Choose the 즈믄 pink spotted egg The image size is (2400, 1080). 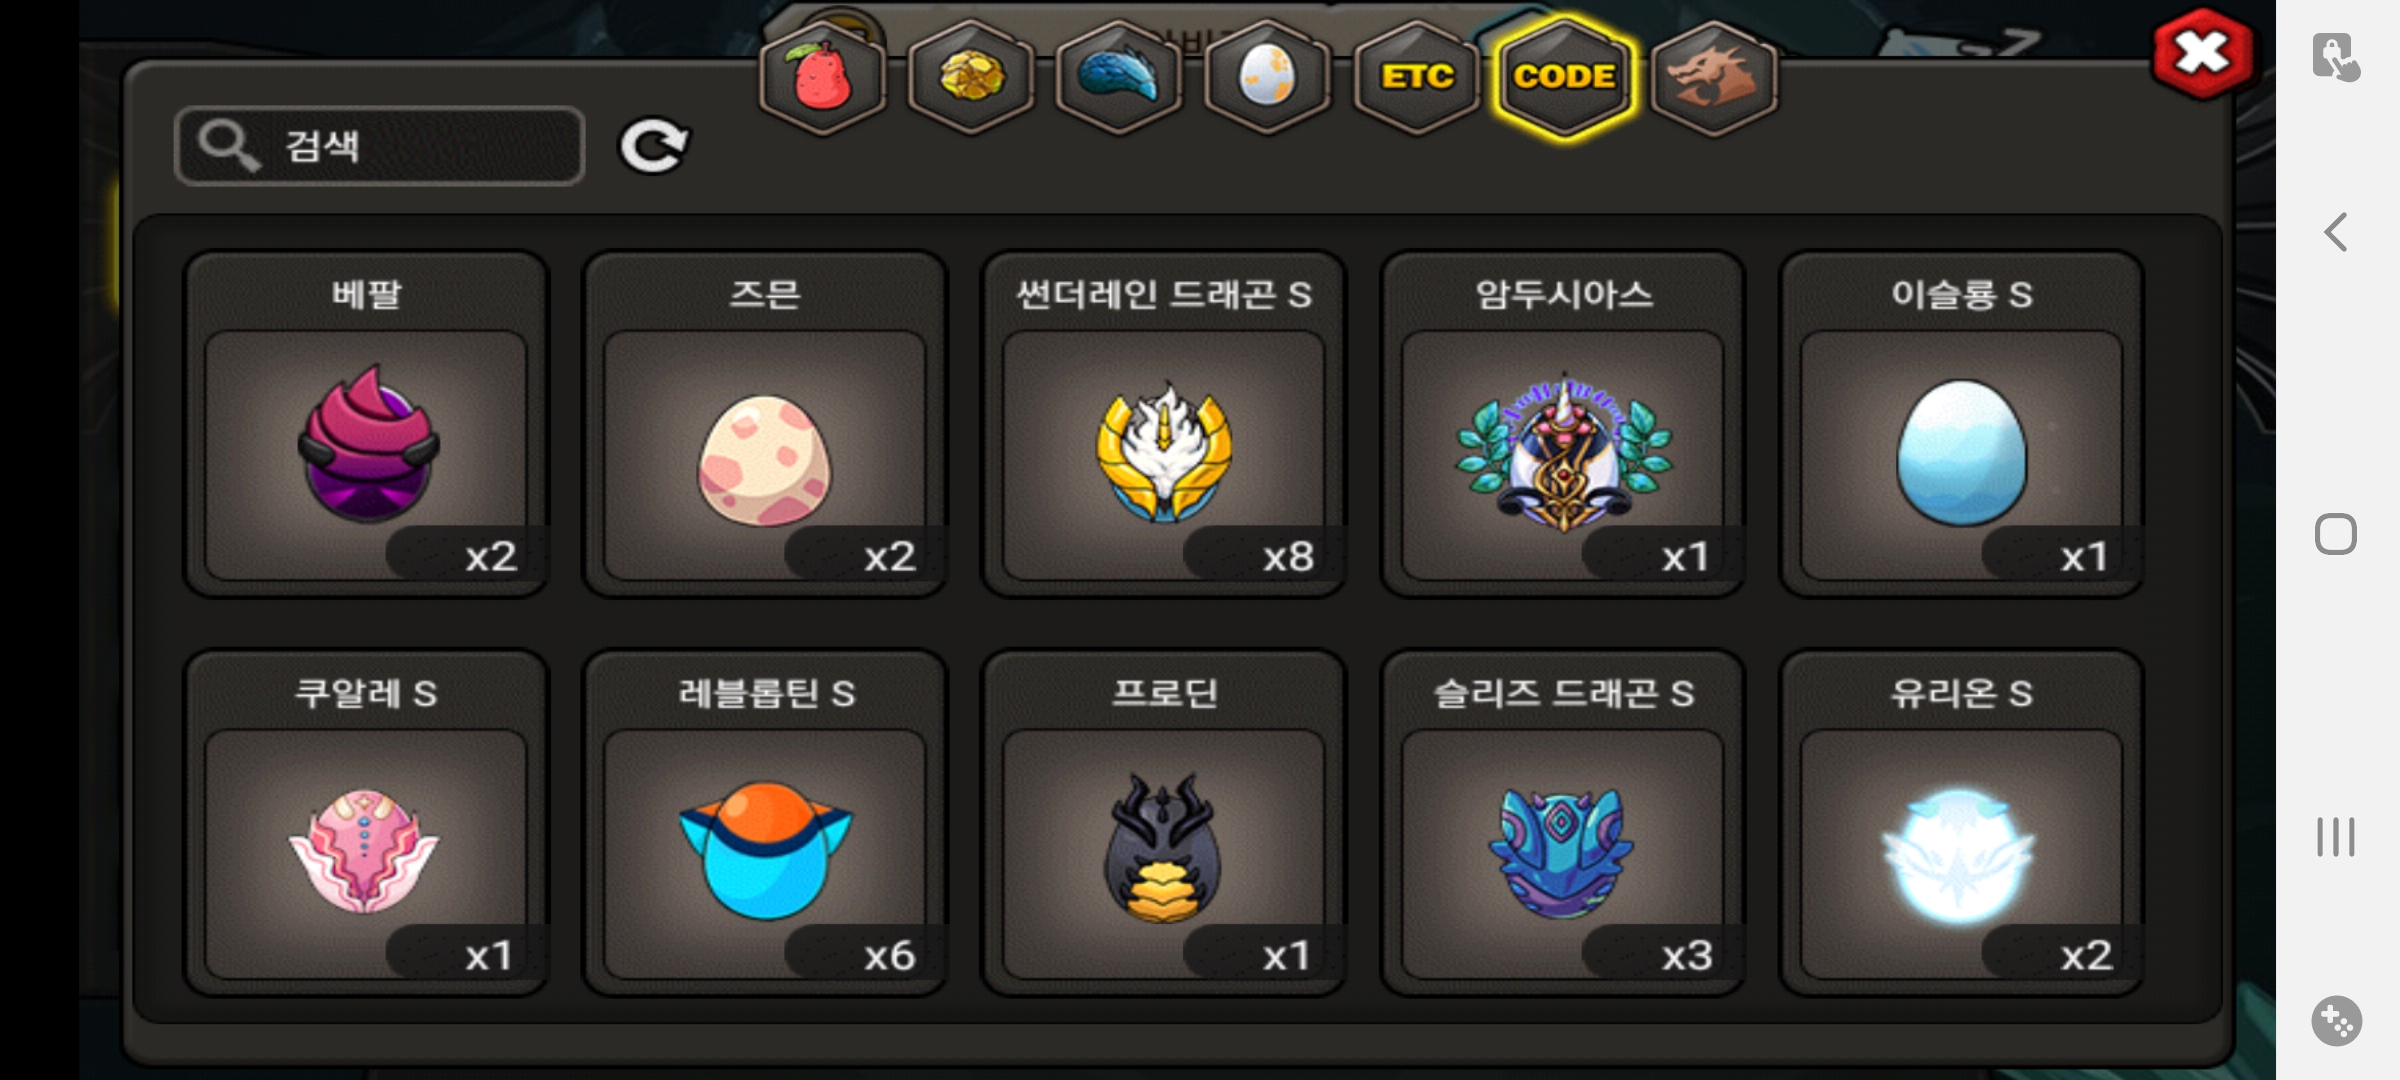point(765,424)
